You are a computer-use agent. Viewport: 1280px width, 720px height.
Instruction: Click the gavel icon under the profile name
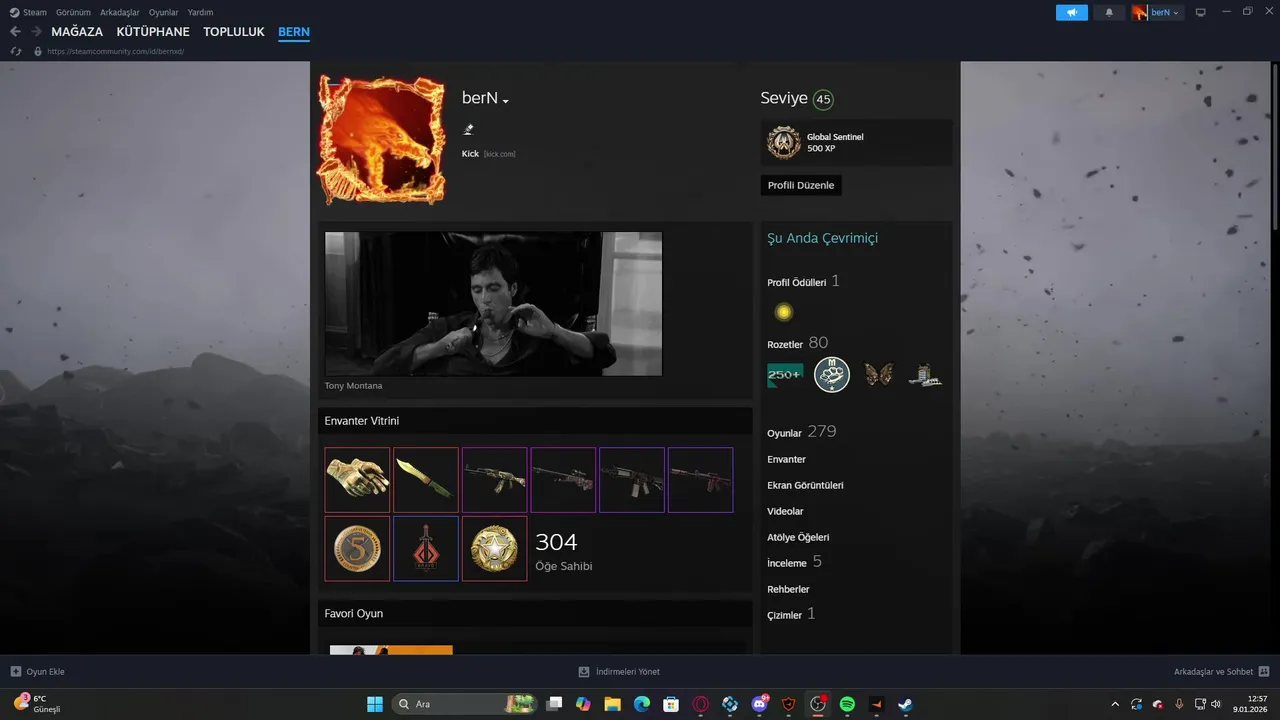point(468,130)
